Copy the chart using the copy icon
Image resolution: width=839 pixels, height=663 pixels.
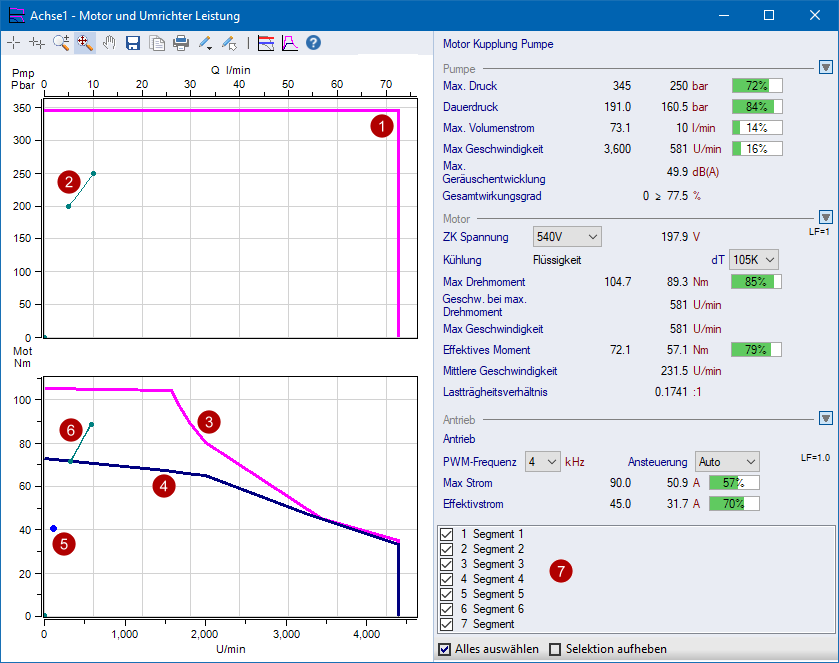157,43
